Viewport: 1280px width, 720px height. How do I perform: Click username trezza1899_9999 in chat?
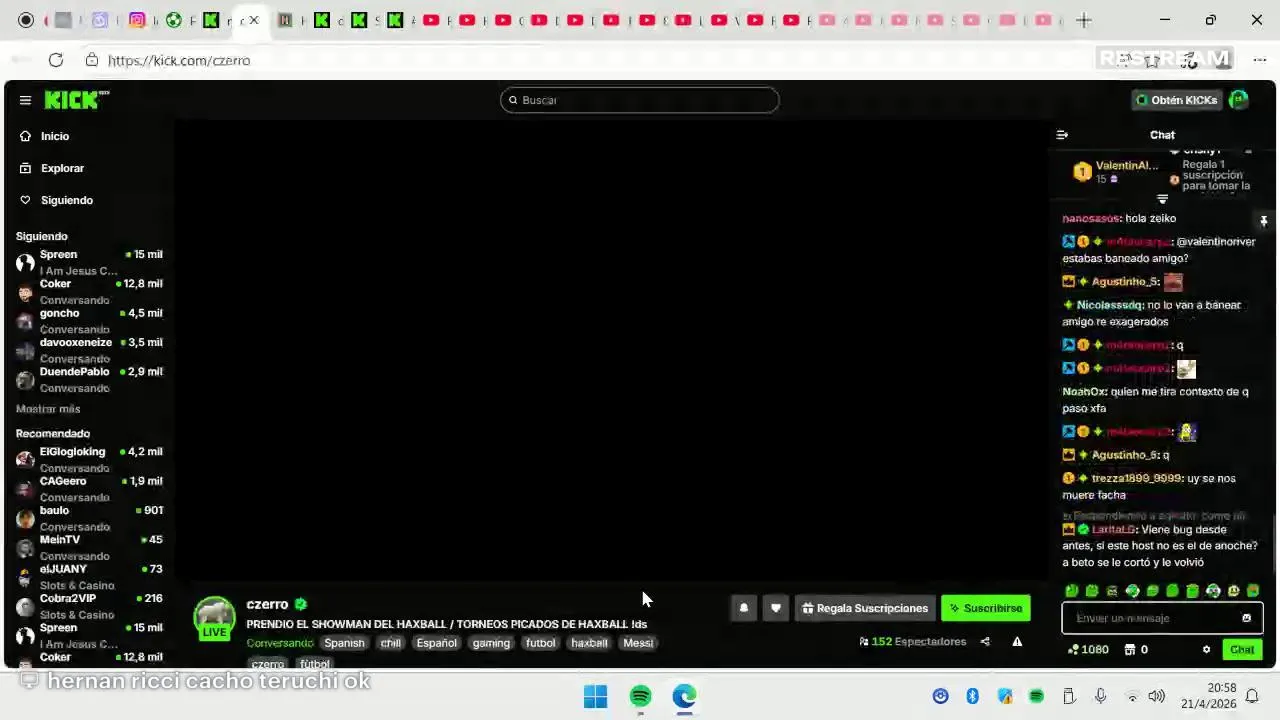pyautogui.click(x=1136, y=478)
